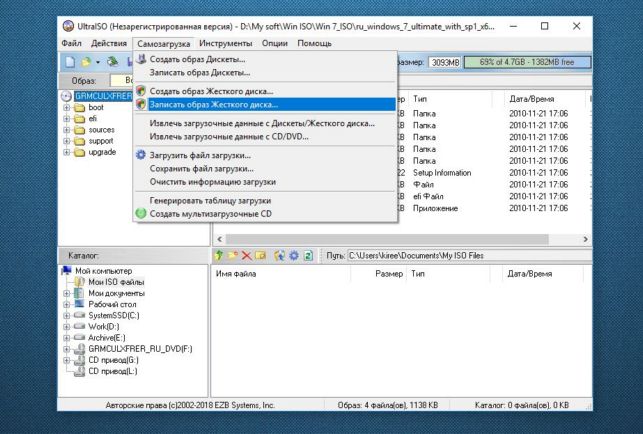Click the boot folder icon in image tree

click(x=79, y=108)
